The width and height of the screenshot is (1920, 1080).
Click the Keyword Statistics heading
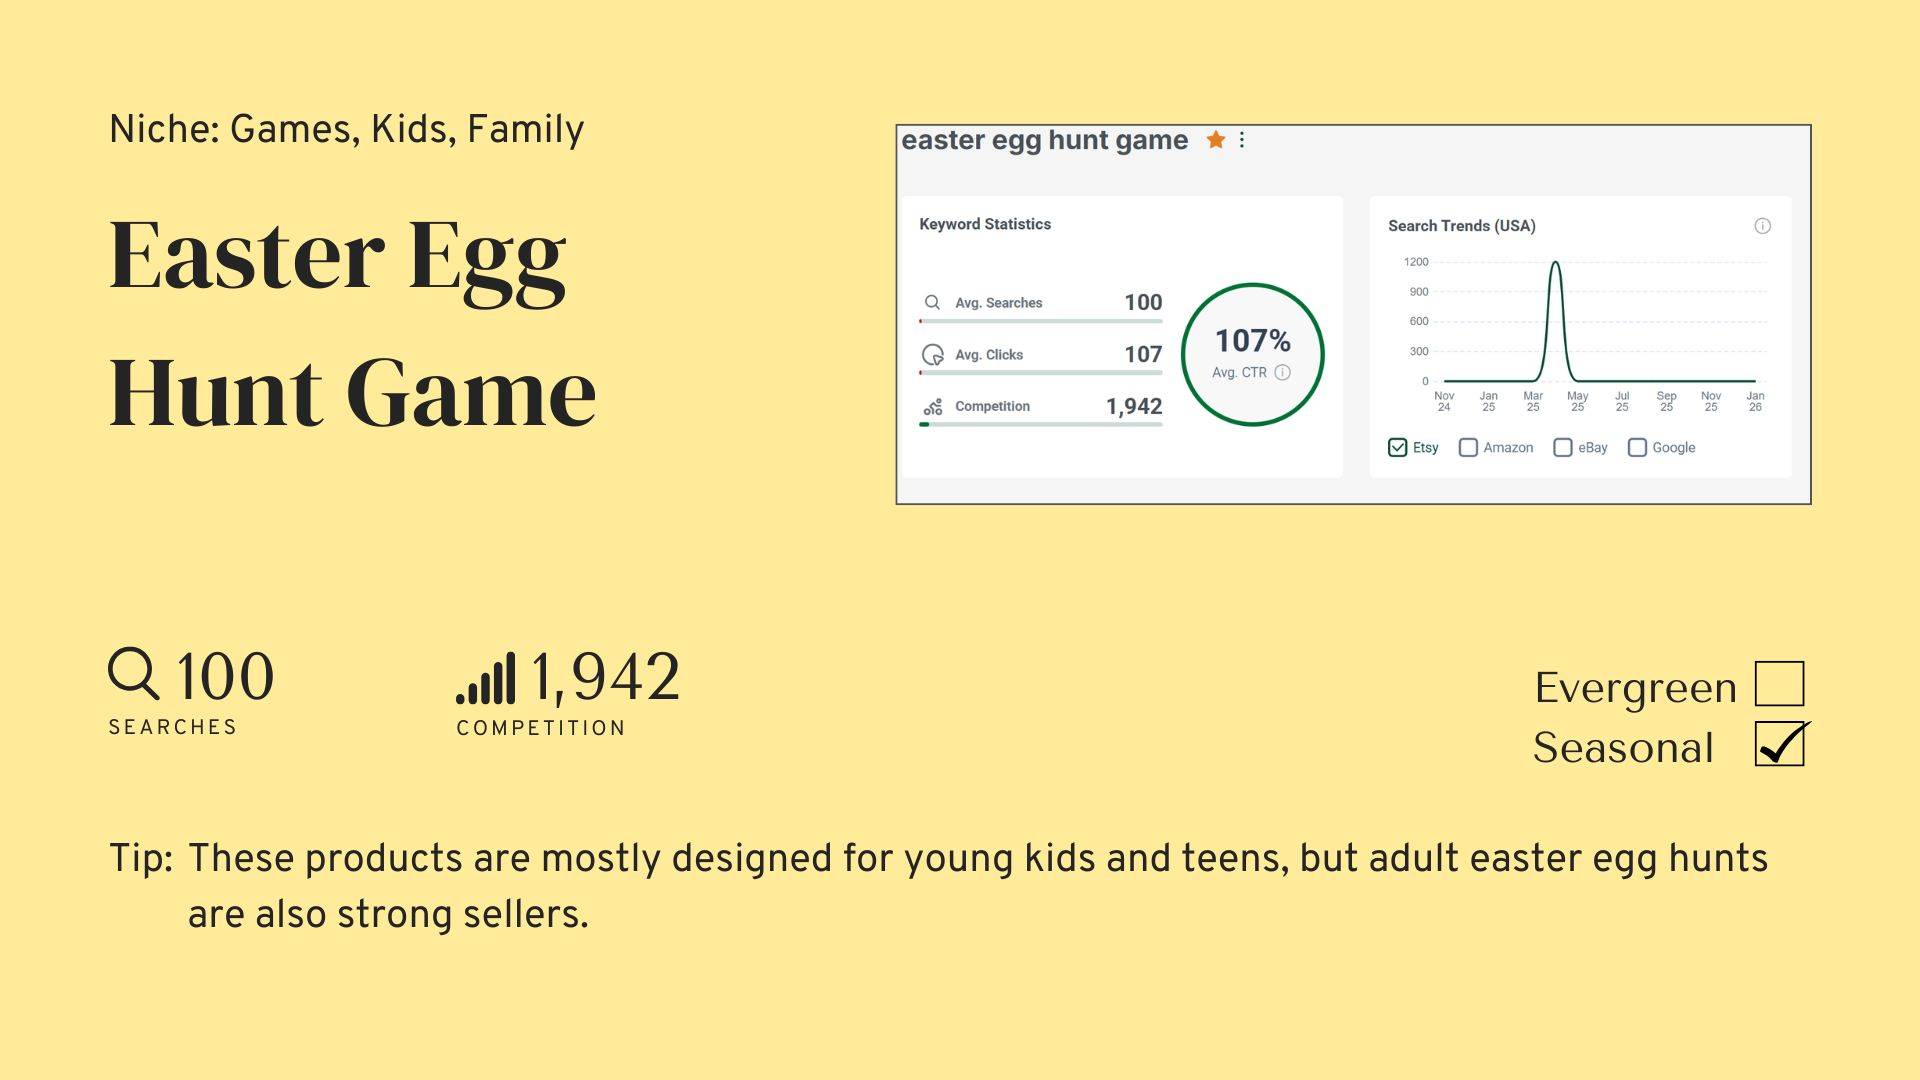(x=985, y=224)
